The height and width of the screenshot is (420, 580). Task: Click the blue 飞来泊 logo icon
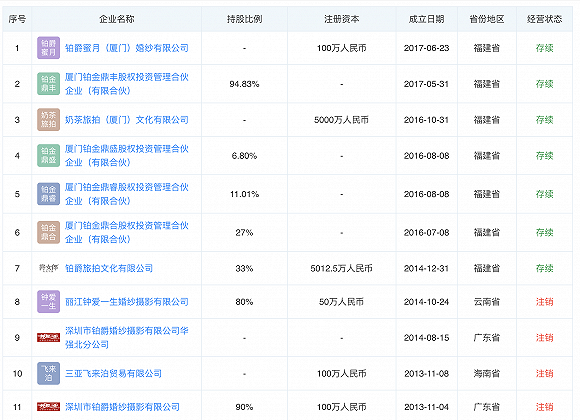click(x=48, y=373)
